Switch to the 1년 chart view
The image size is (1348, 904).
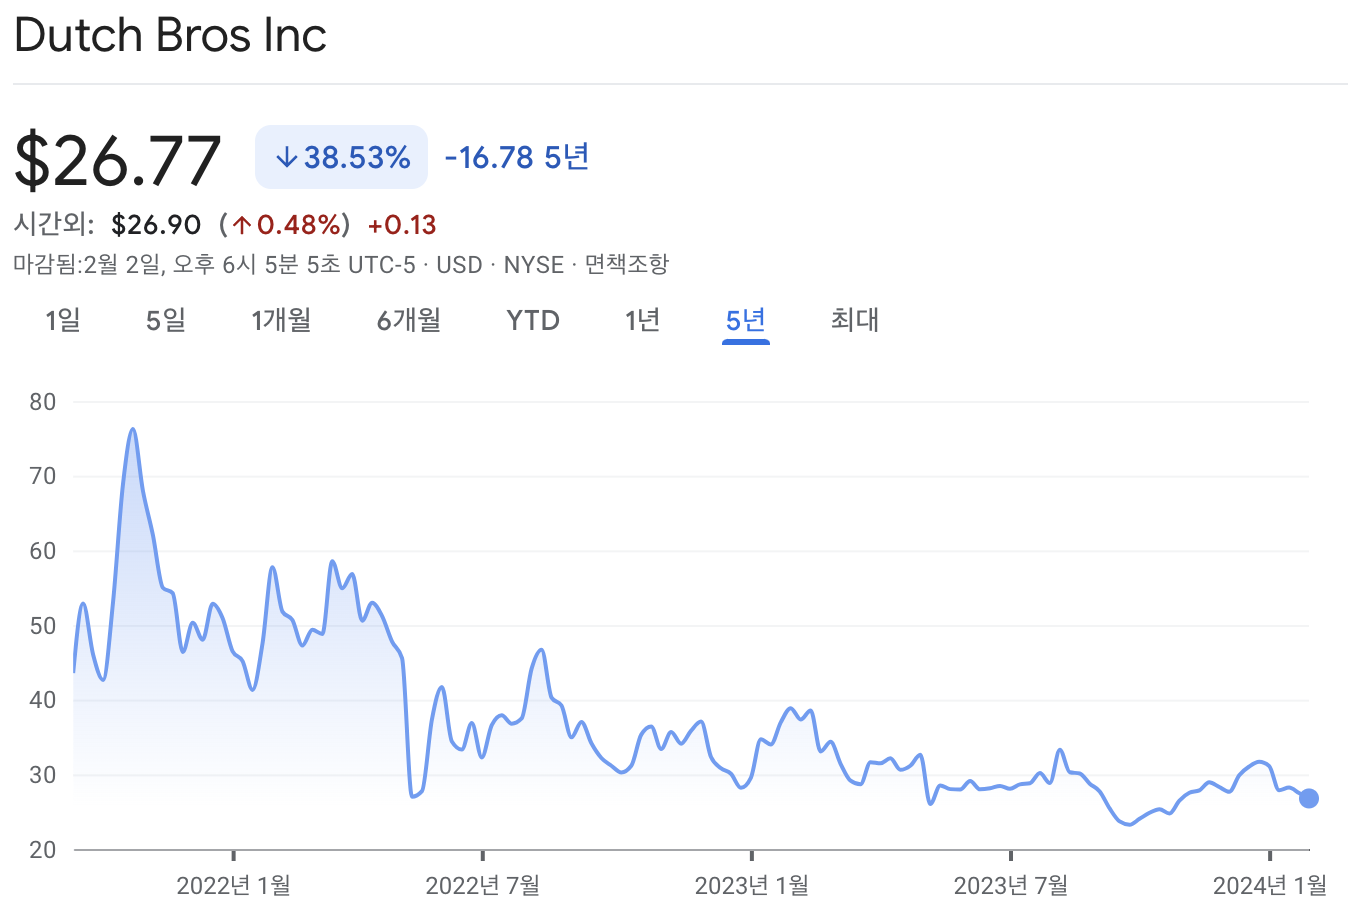tap(641, 320)
